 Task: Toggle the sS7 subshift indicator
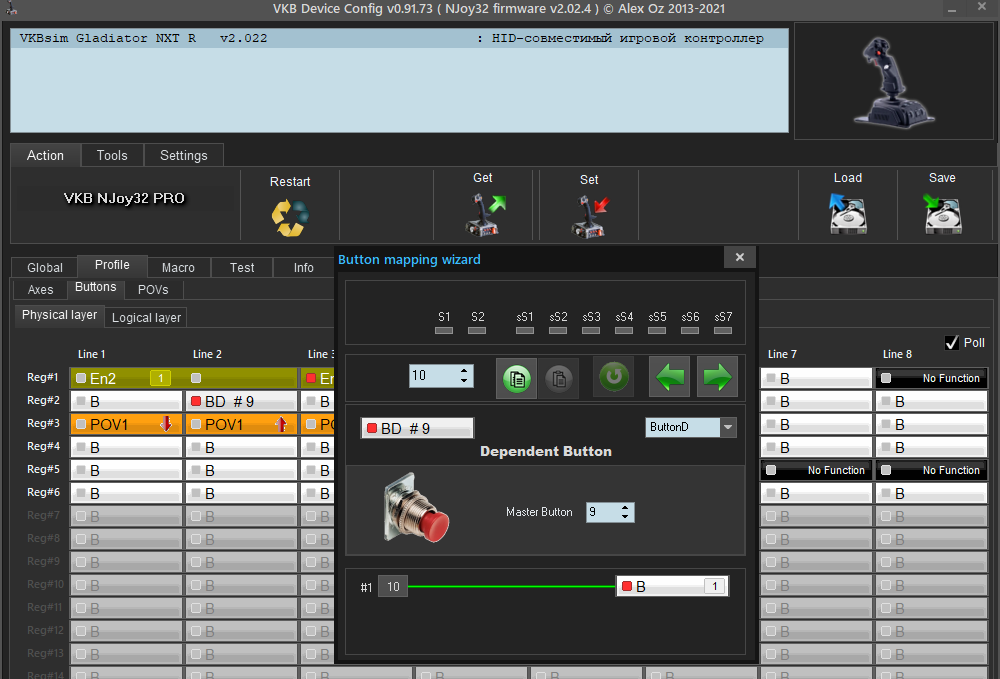coord(723,330)
